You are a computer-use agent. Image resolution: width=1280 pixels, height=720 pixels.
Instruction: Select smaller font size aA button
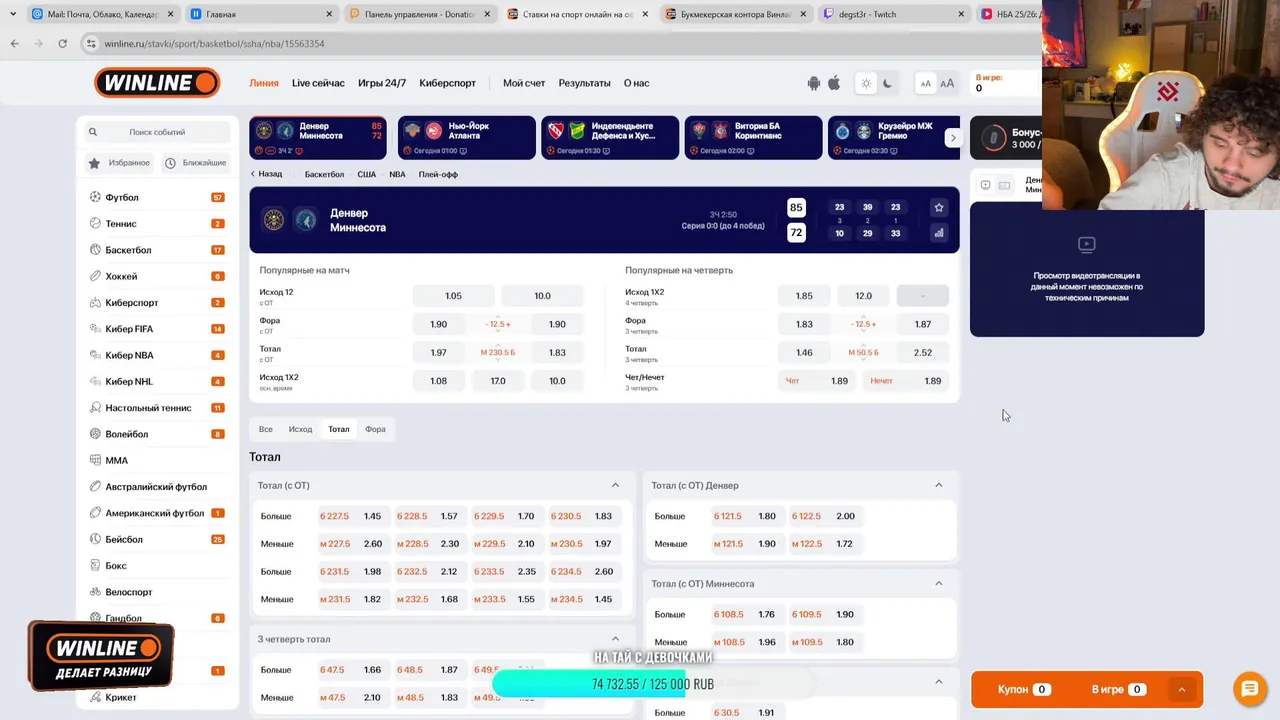pos(926,83)
